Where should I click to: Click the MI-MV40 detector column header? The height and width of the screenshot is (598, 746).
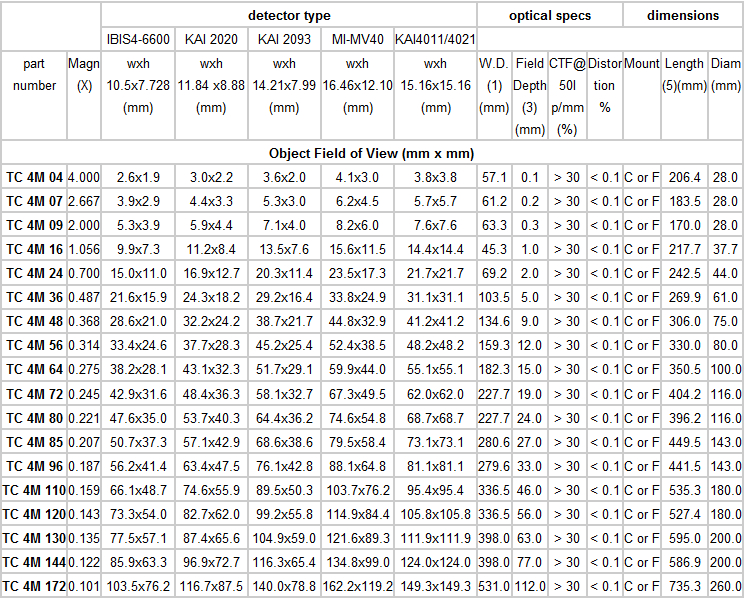[x=357, y=40]
